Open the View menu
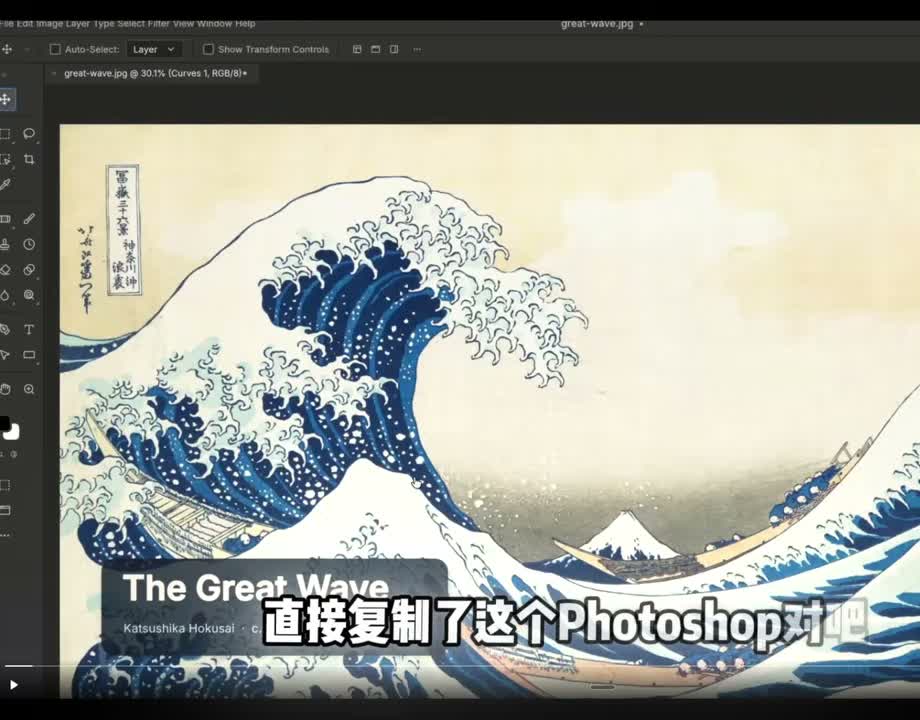Image resolution: width=920 pixels, height=720 pixels. click(184, 23)
